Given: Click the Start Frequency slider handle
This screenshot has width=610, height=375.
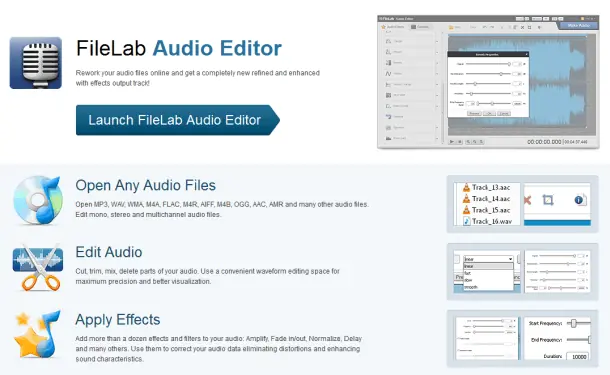Looking at the screenshot, I should pos(573,323).
